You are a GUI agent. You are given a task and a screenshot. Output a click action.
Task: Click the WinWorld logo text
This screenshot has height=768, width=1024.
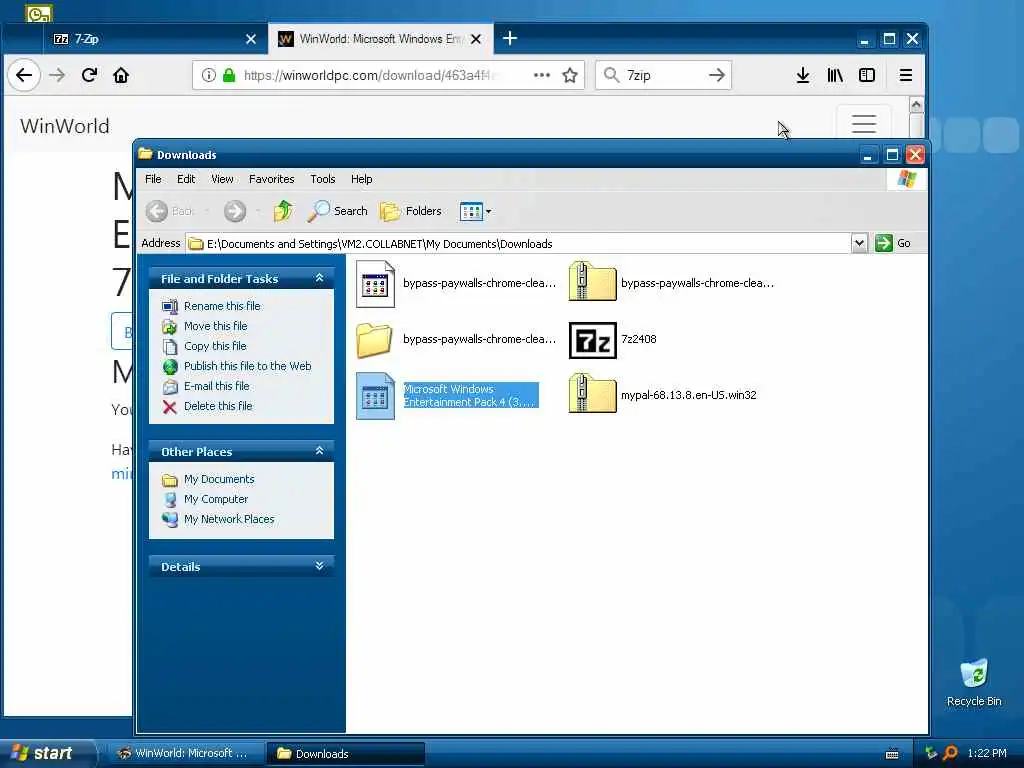click(65, 126)
